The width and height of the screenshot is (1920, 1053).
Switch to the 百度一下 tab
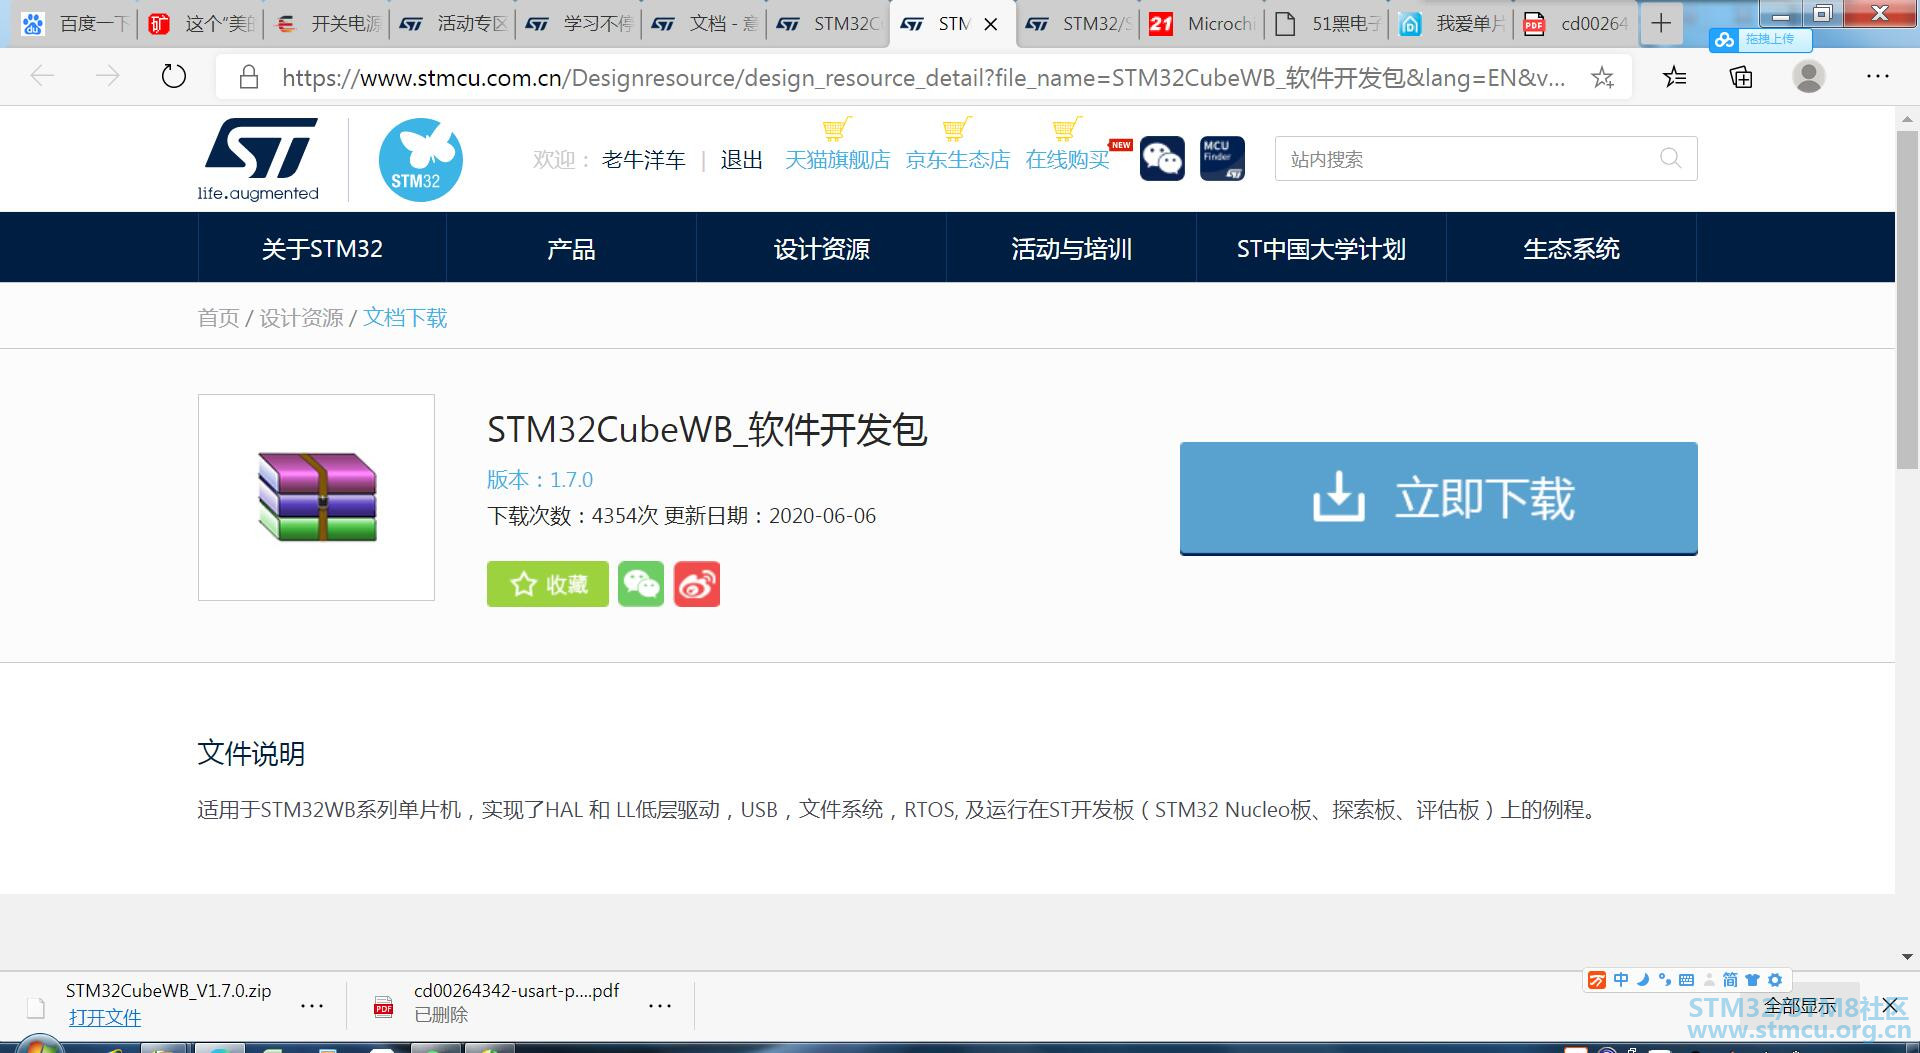click(x=75, y=24)
